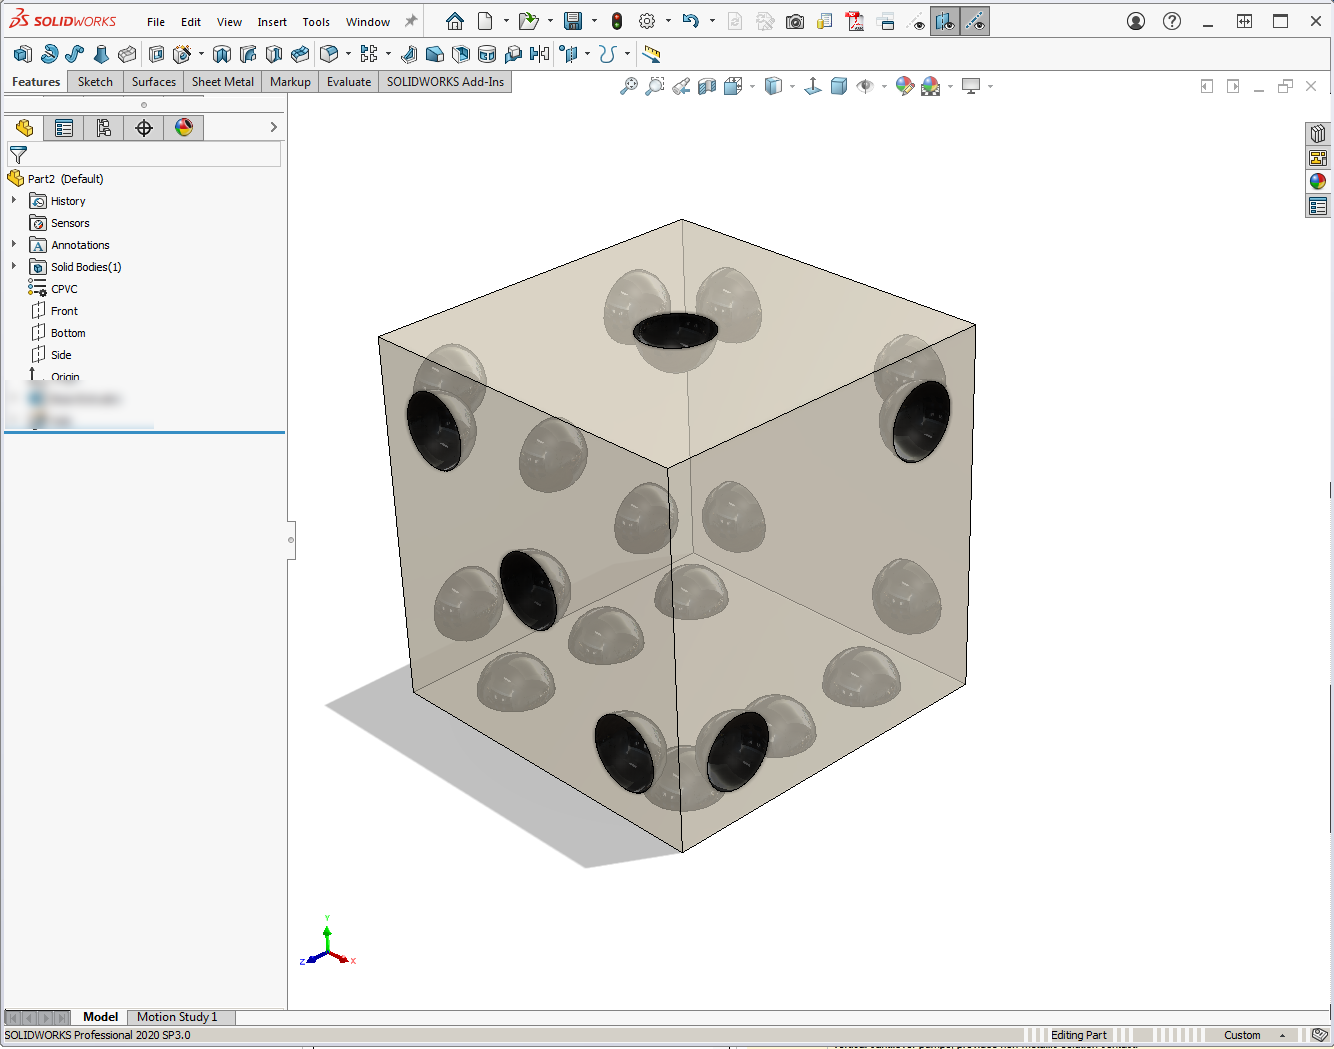Click Custom in the status bar
Screen dimensions: 1334x1049
click(x=1242, y=1034)
